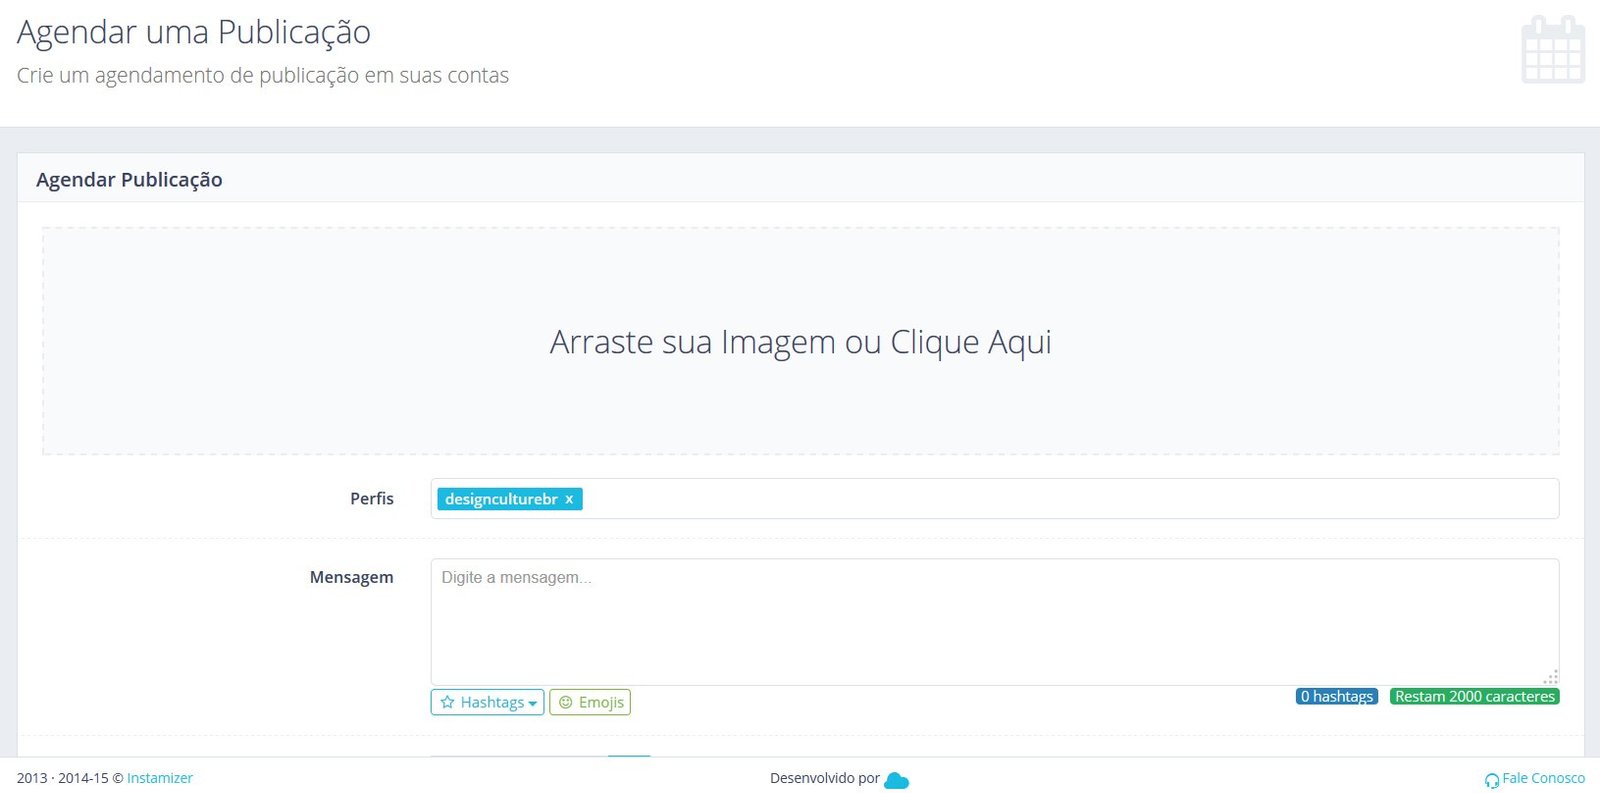Click the star icon on Hashtags button
The width and height of the screenshot is (1600, 793).
click(448, 702)
